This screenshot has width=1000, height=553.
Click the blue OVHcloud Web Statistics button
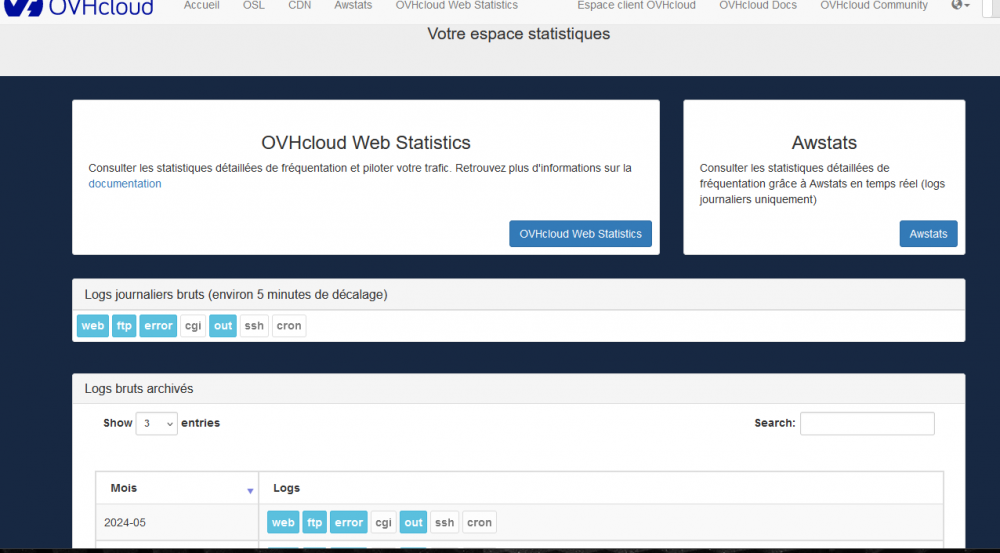pos(580,233)
